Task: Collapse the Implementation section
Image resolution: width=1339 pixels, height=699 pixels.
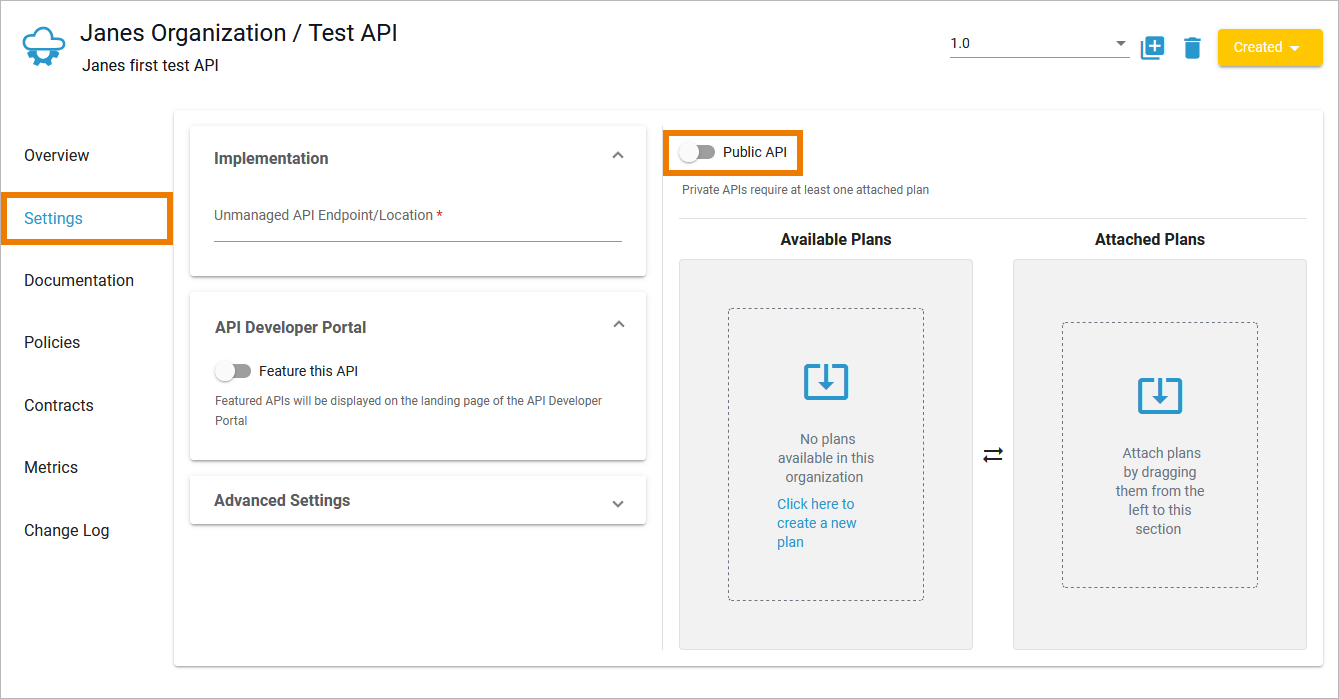Action: click(x=618, y=156)
